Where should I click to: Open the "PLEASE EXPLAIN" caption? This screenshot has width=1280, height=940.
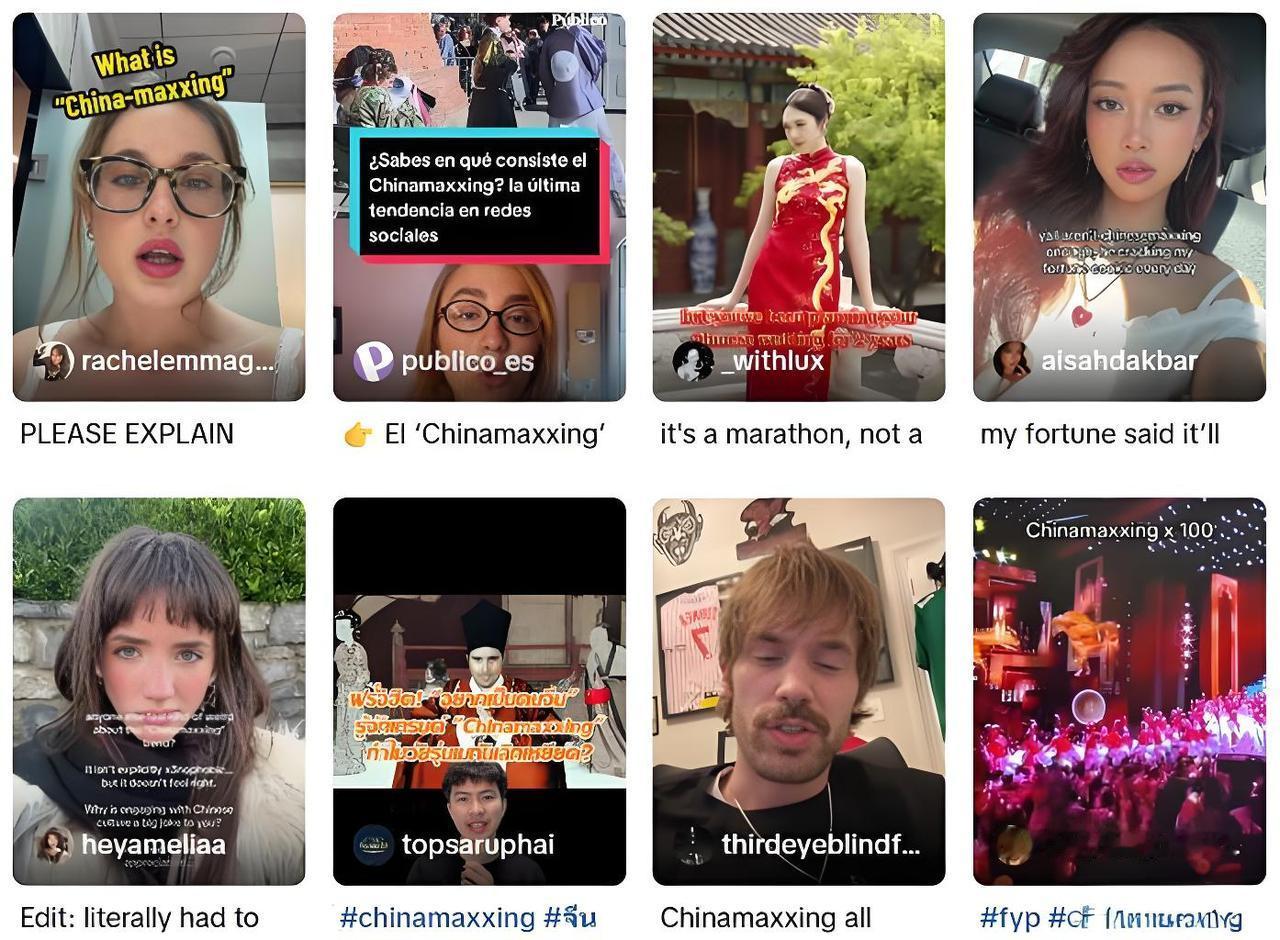coord(127,434)
